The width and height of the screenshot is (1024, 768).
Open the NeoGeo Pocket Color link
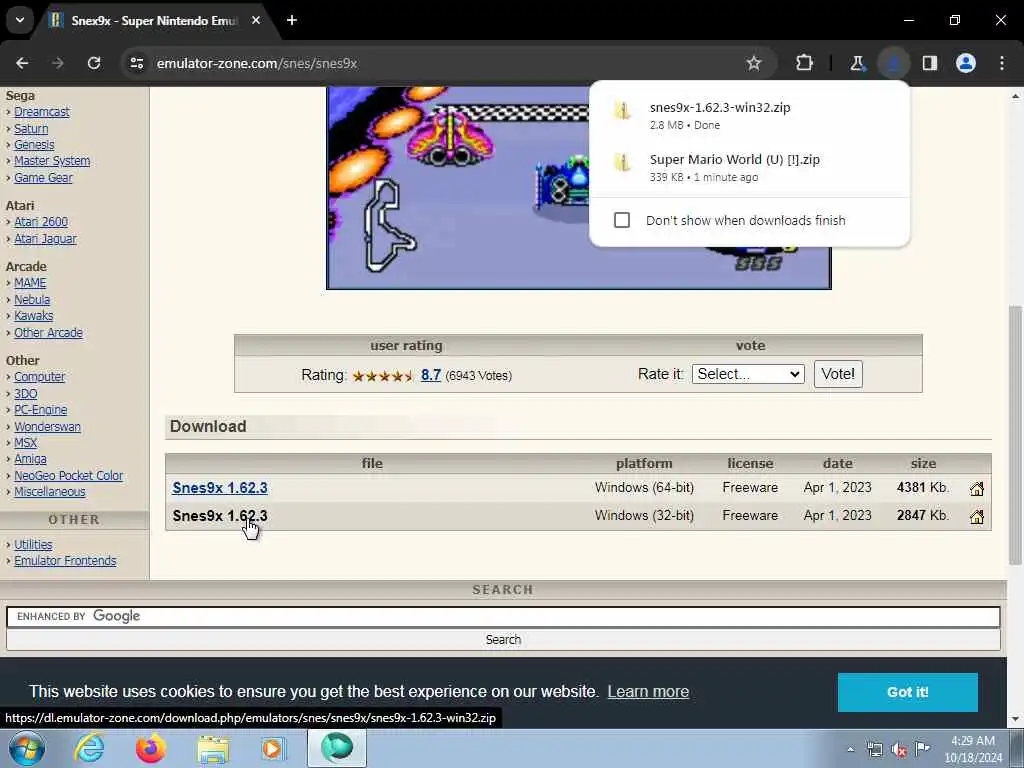[x=69, y=475]
